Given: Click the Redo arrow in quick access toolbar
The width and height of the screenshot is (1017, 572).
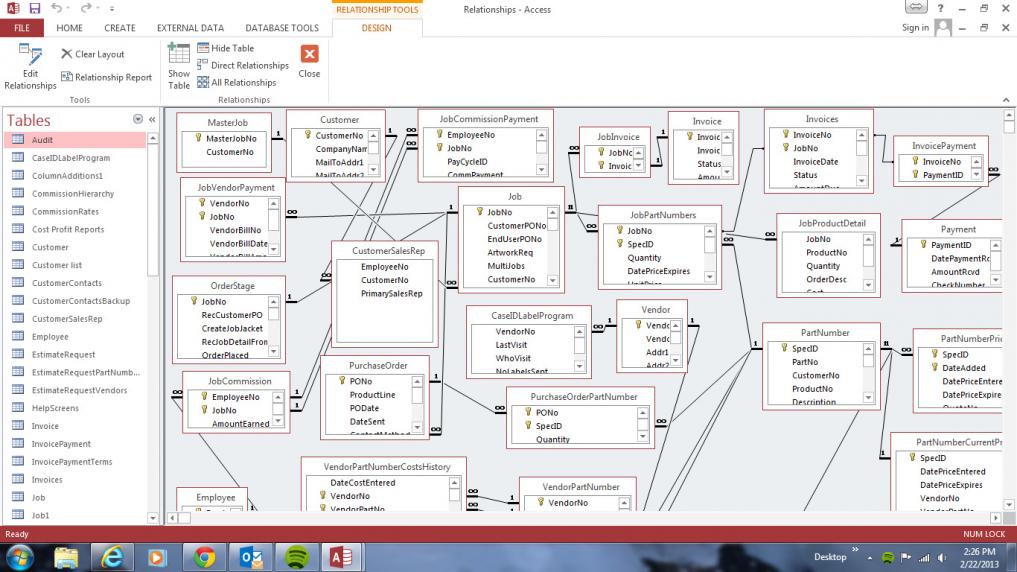Looking at the screenshot, I should pyautogui.click(x=85, y=8).
